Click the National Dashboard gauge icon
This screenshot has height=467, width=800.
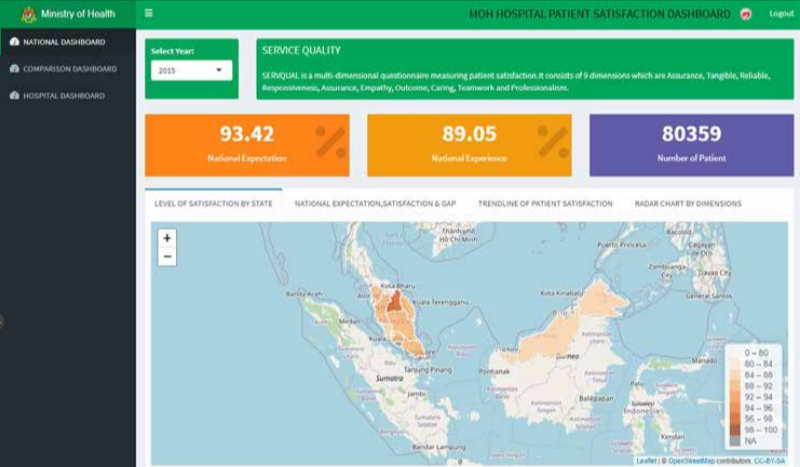pyautogui.click(x=14, y=42)
